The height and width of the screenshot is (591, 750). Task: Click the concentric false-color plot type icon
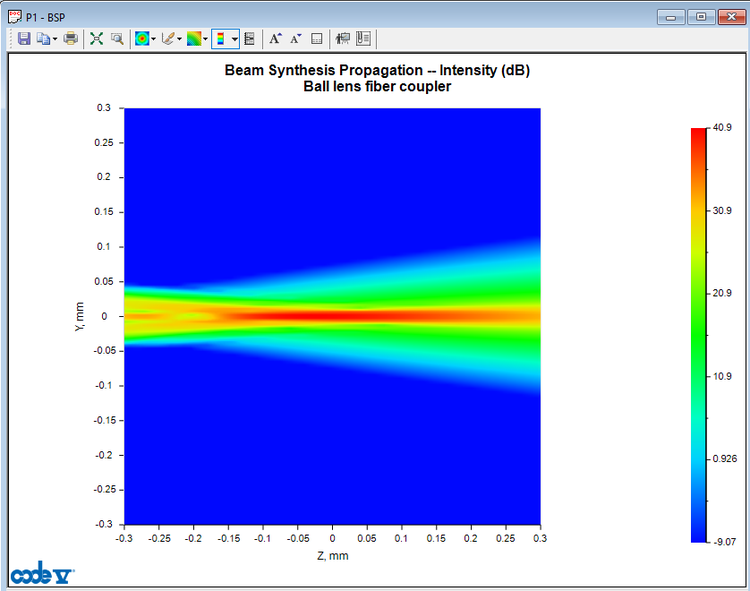[143, 39]
